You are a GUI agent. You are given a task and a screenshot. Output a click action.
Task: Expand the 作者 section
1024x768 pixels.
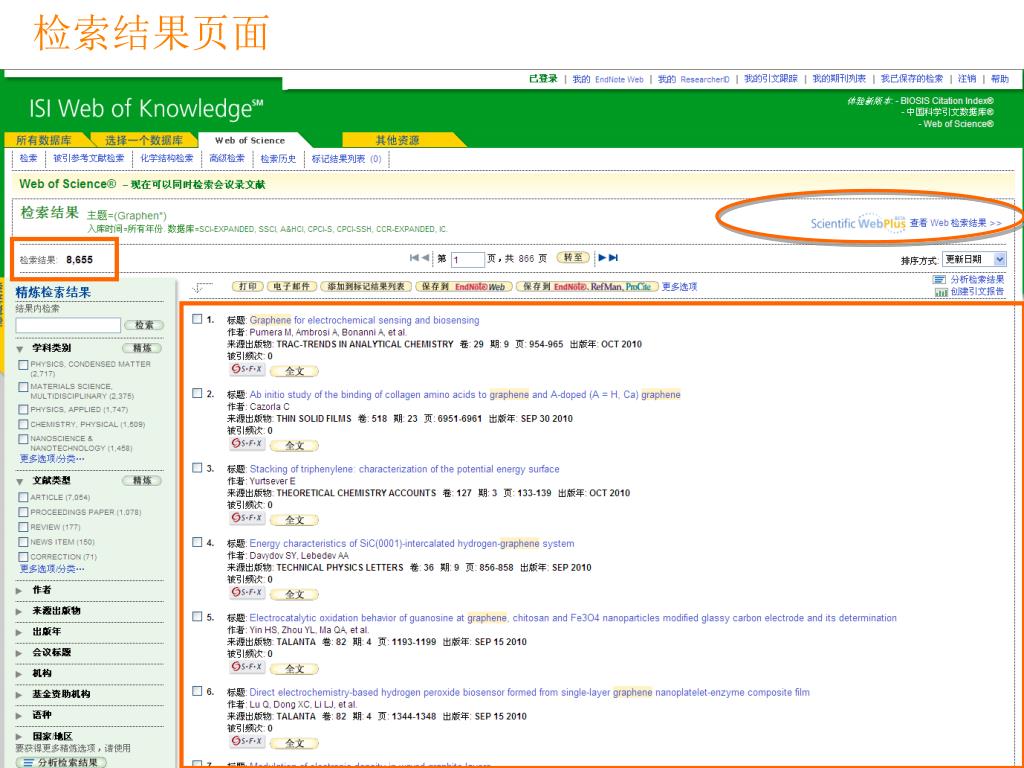20,591
